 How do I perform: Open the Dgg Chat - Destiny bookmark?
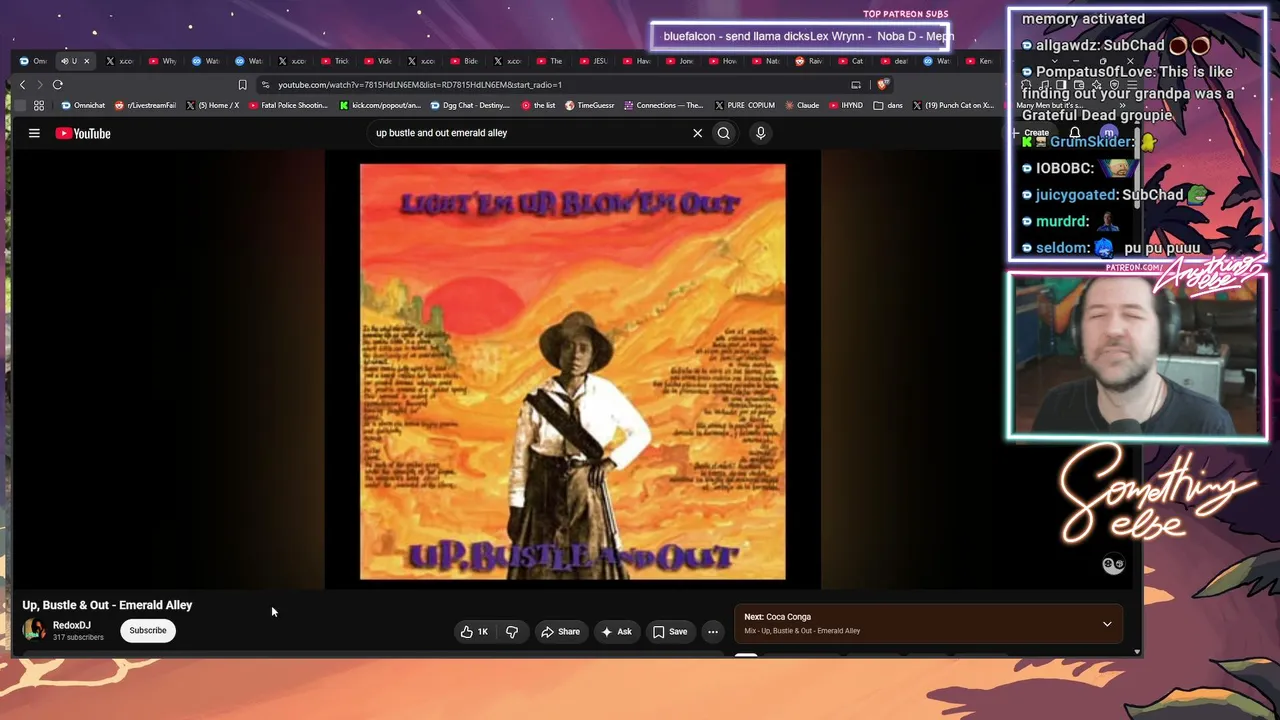point(471,105)
